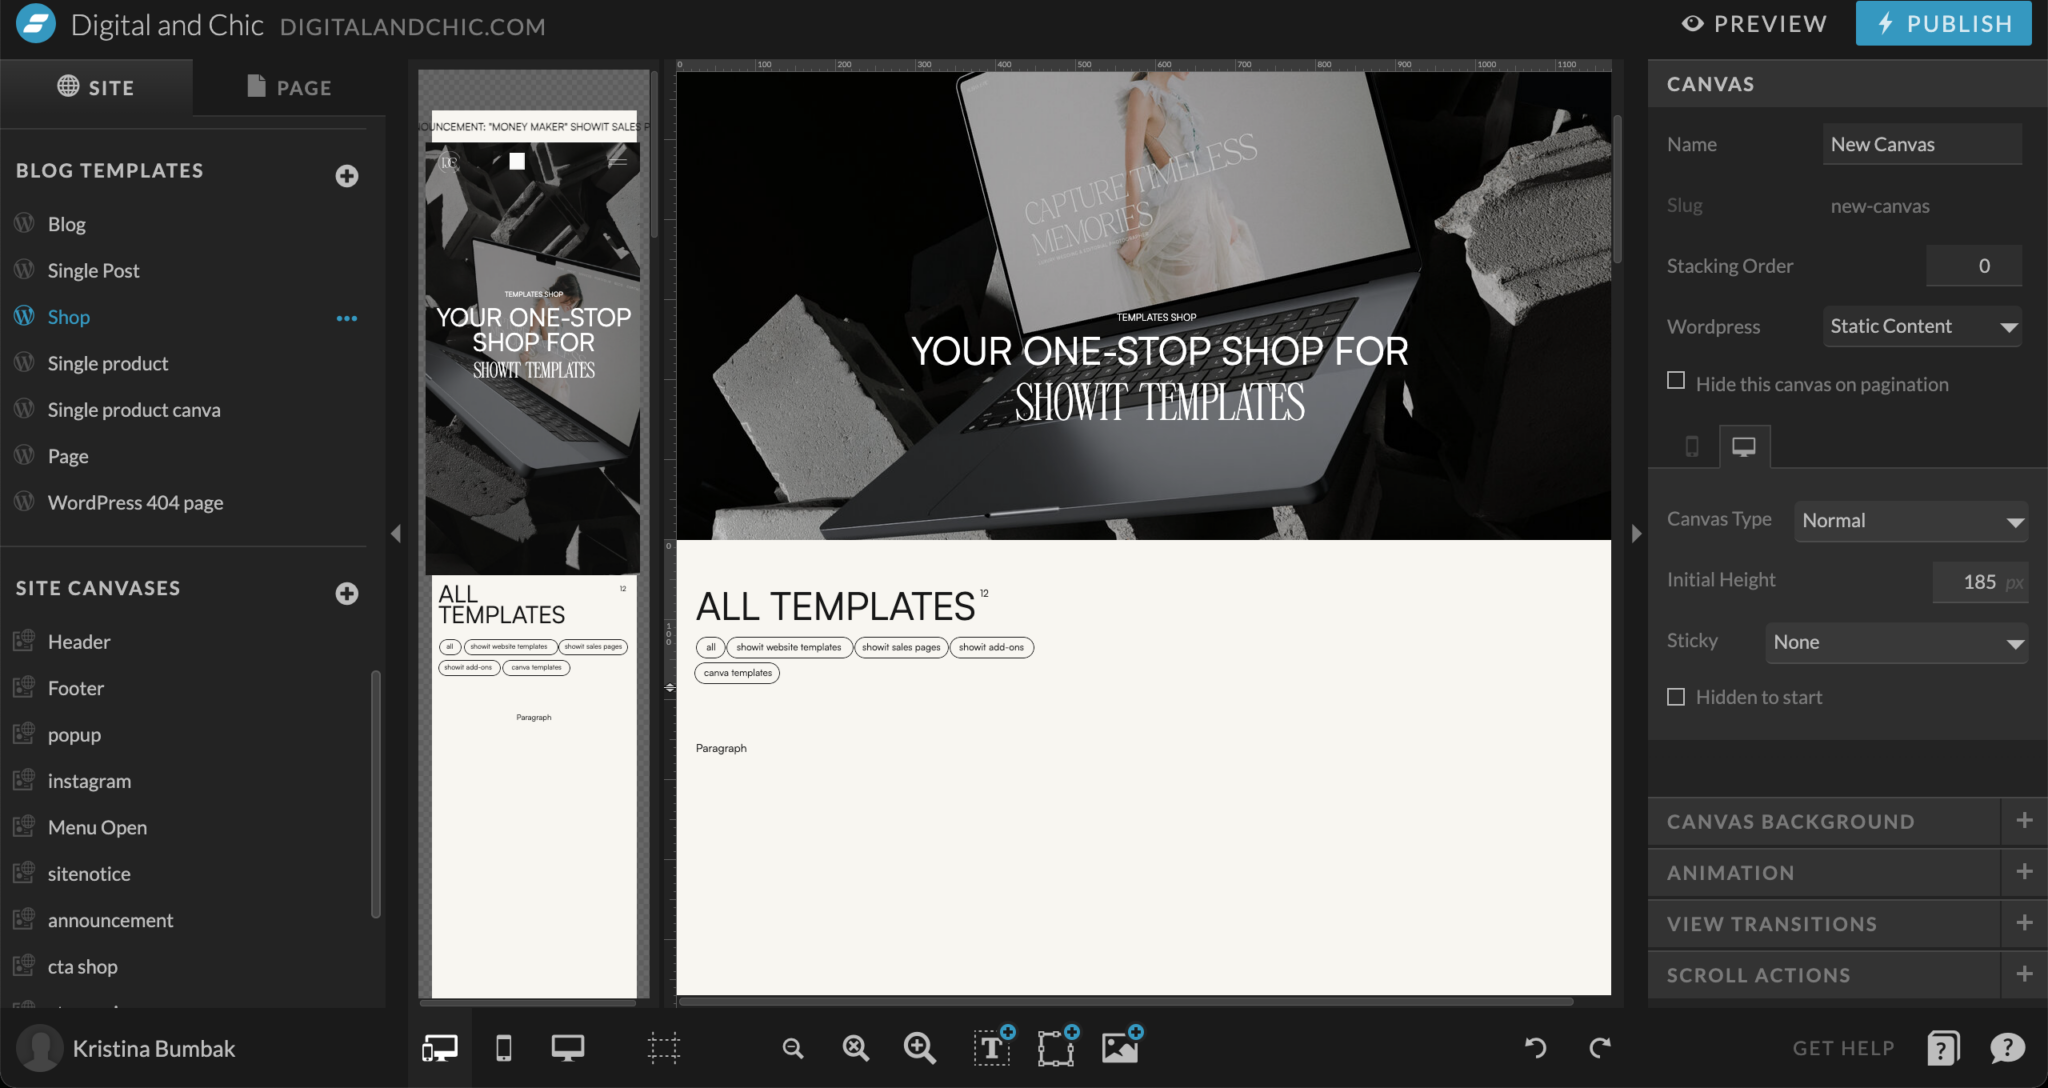The height and width of the screenshot is (1088, 2048).
Task: Zoom in on the canvas
Action: [919, 1048]
